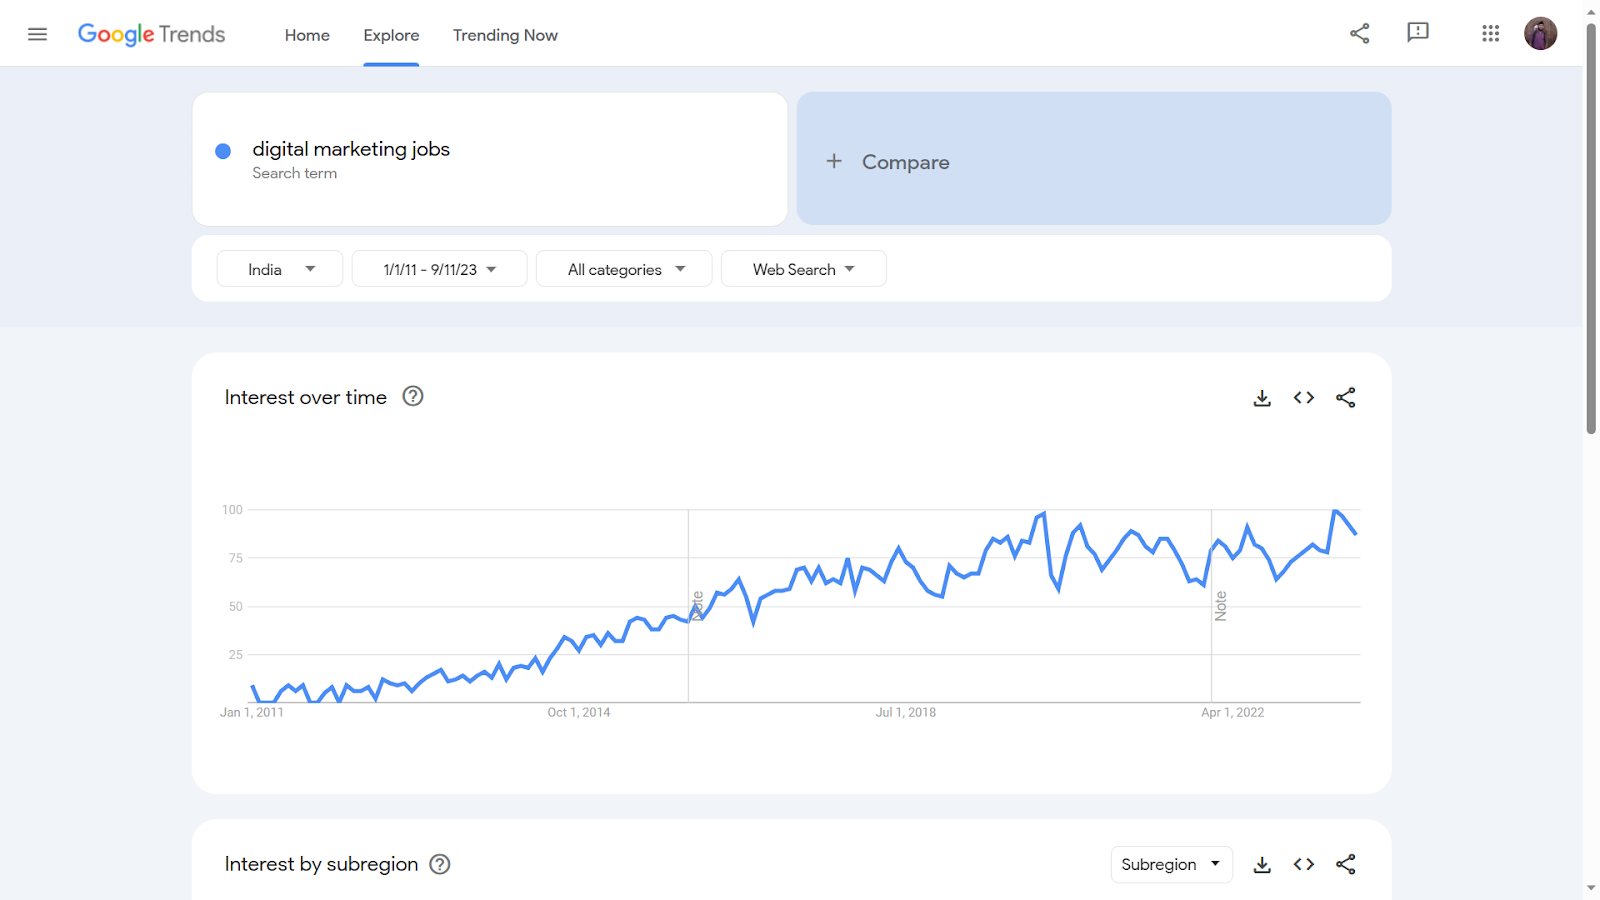
Task: Open help for Interest over time
Action: pos(413,397)
